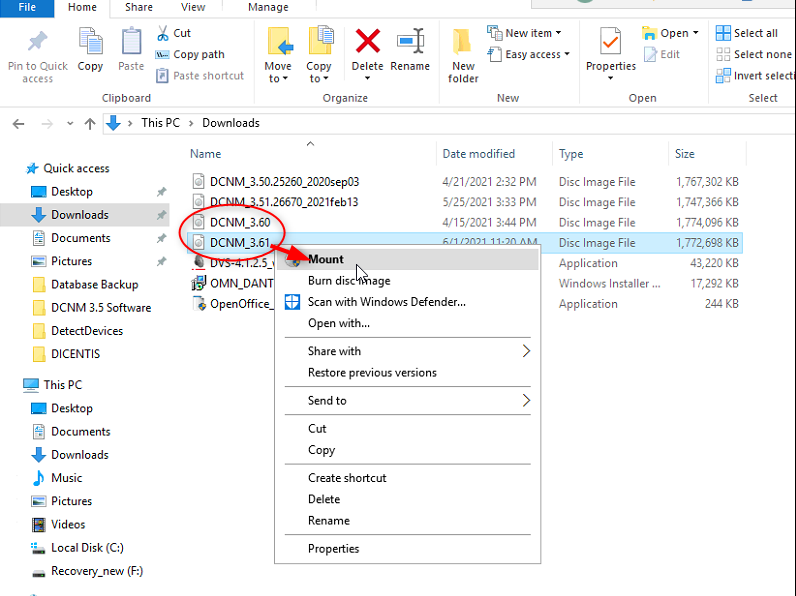The width and height of the screenshot is (796, 596).
Task: Open DCNM 3.5 Software folder in sidebar
Action: click(101, 308)
